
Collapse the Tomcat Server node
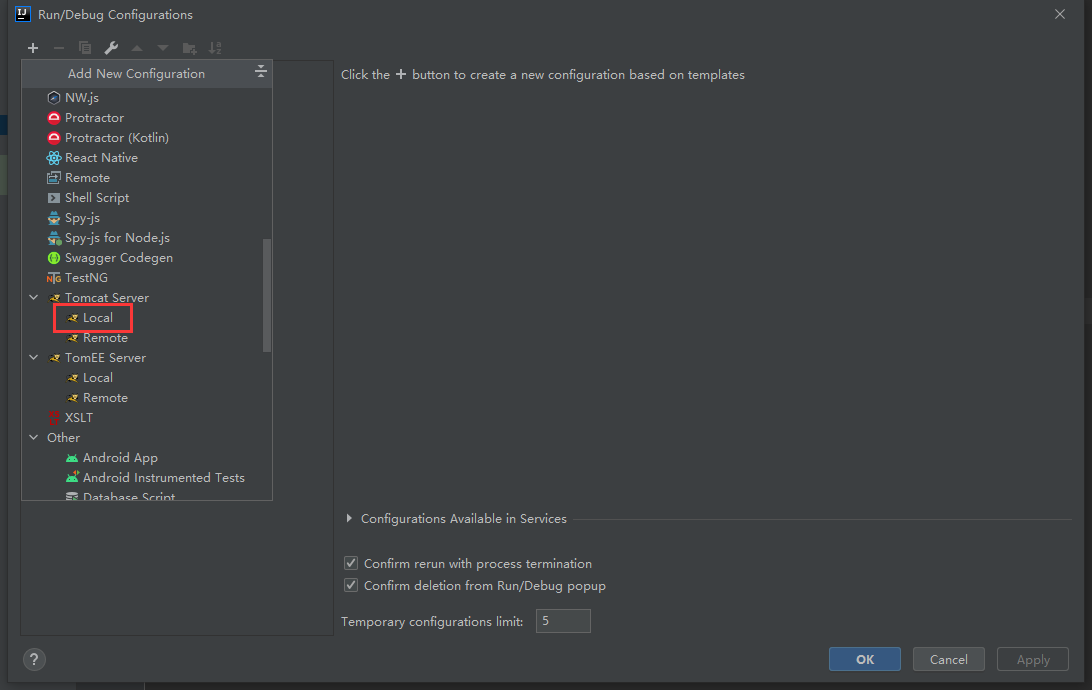tap(33, 297)
